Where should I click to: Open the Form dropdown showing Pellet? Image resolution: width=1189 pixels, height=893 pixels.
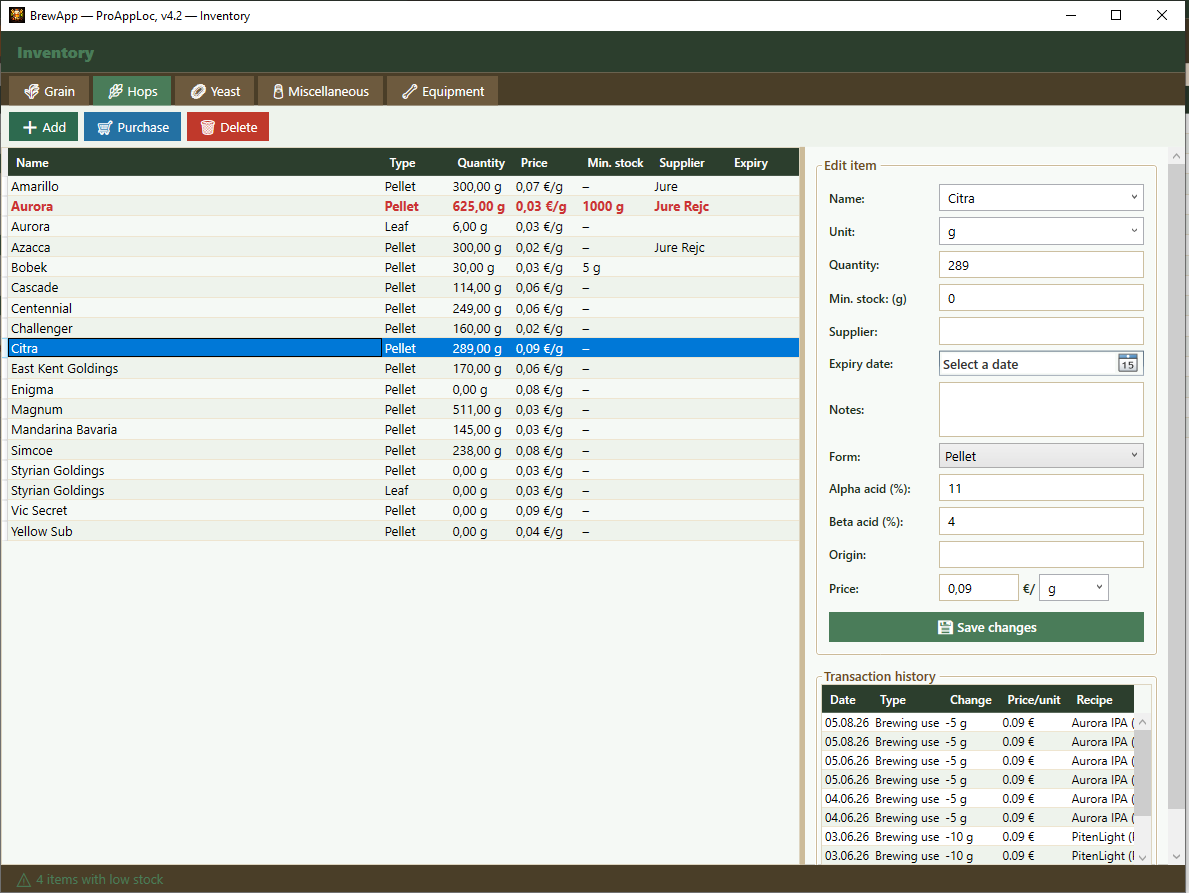[x=1040, y=456]
